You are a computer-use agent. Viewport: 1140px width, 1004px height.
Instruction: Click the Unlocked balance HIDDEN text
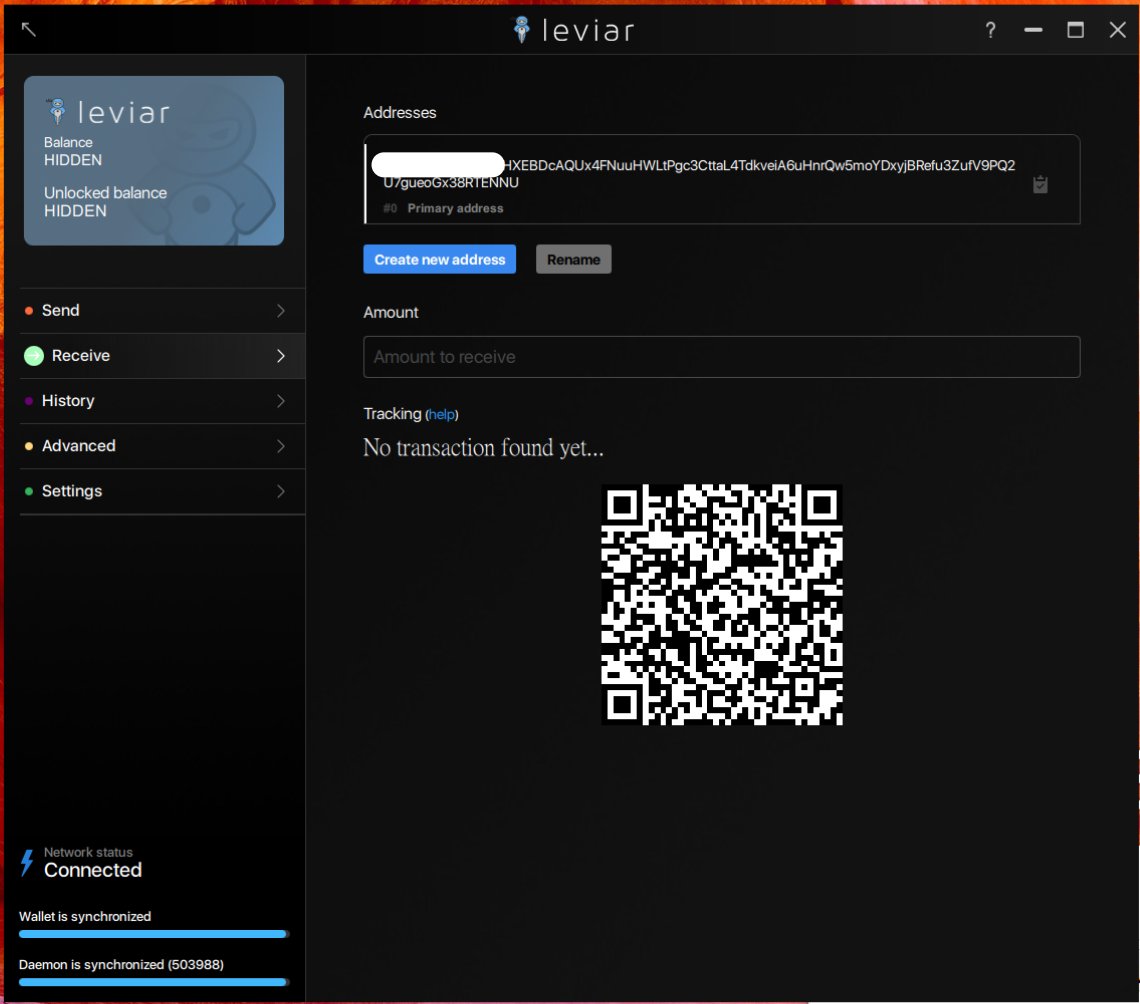click(x=105, y=202)
